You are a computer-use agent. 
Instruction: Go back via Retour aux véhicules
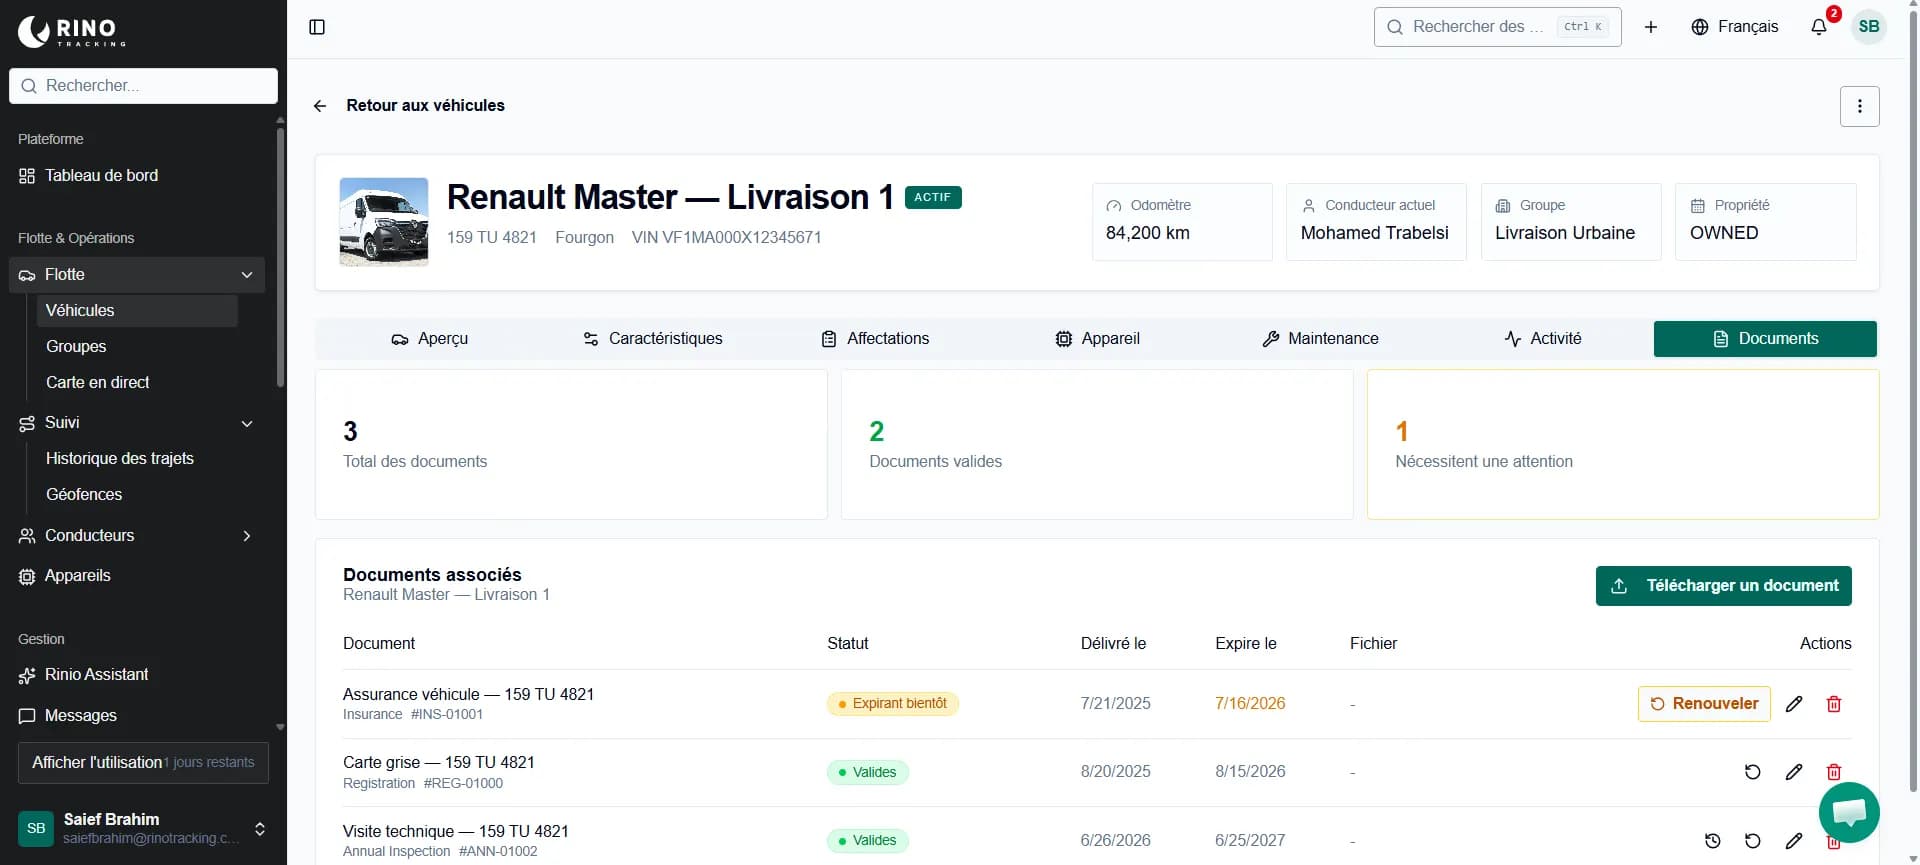coord(425,106)
